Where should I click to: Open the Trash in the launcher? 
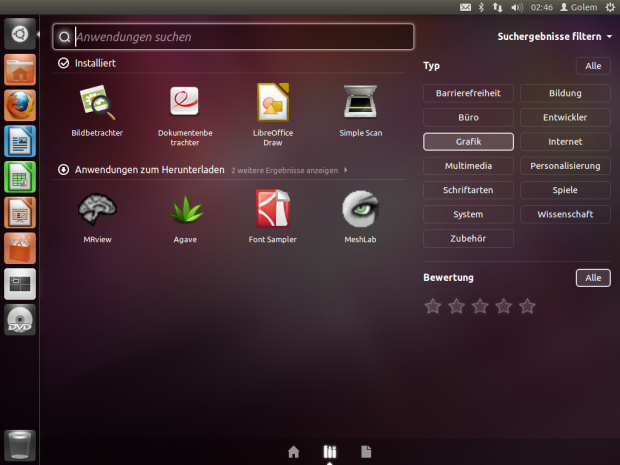pos(20,445)
